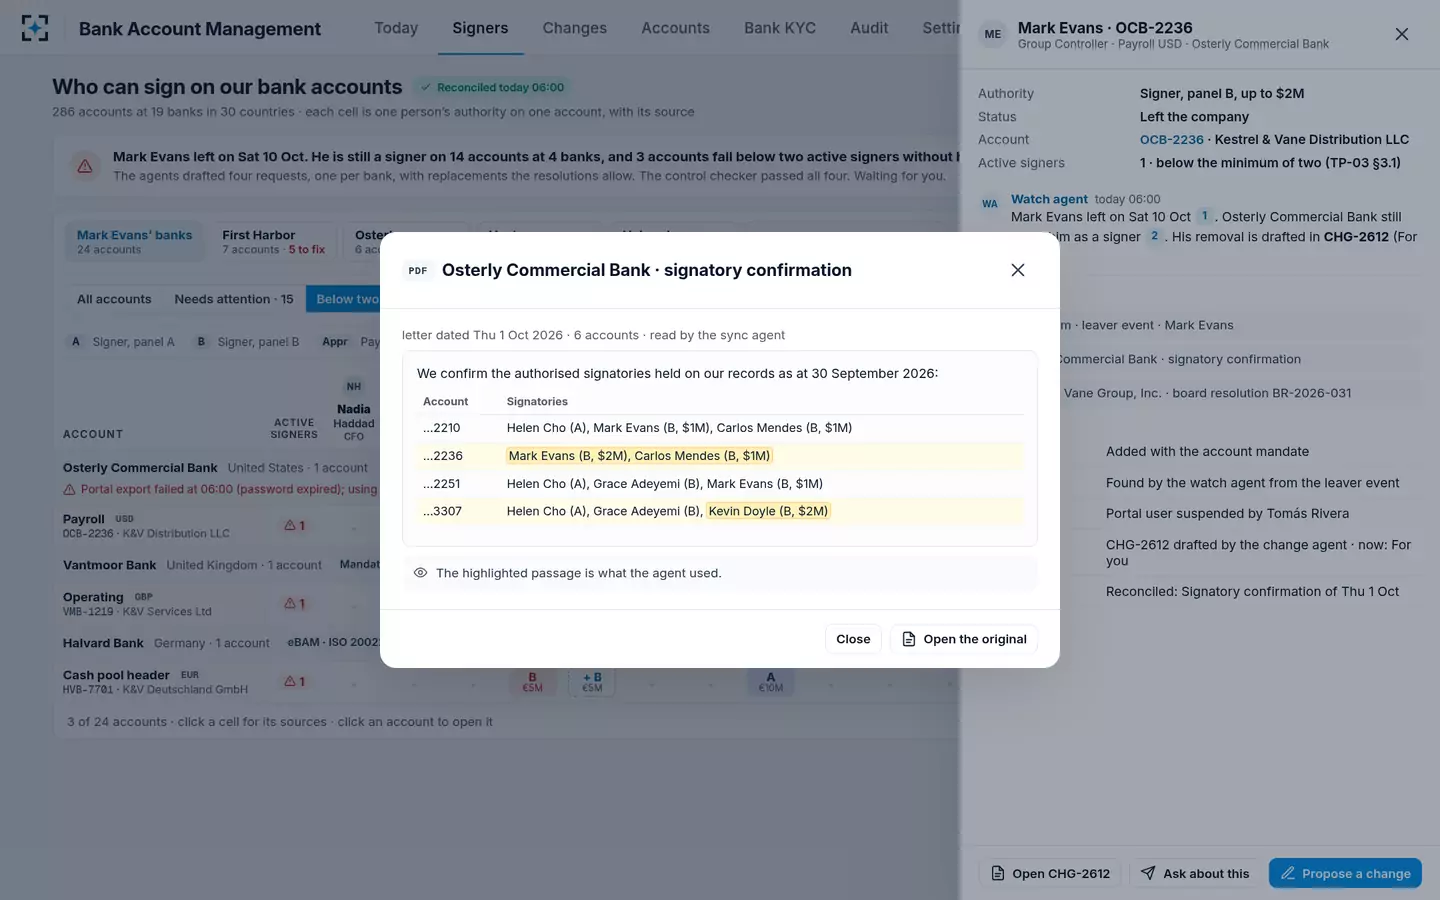Click citation marker 2 in watch agent note

pyautogui.click(x=1155, y=236)
